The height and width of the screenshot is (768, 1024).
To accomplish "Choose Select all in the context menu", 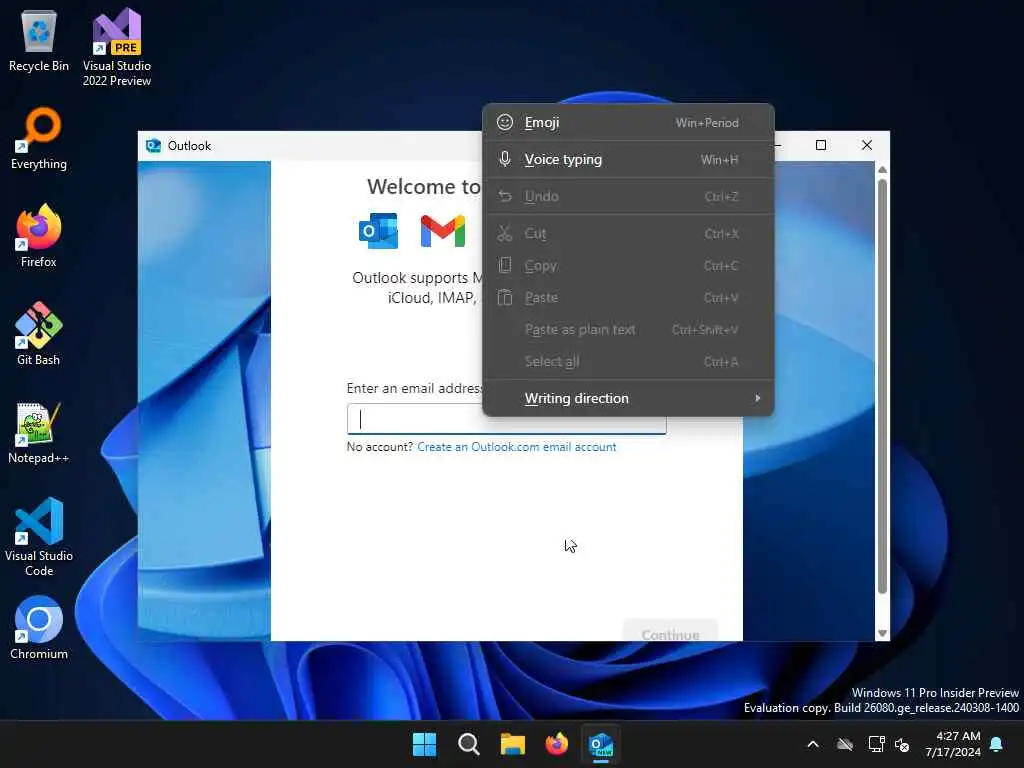I will (x=628, y=361).
